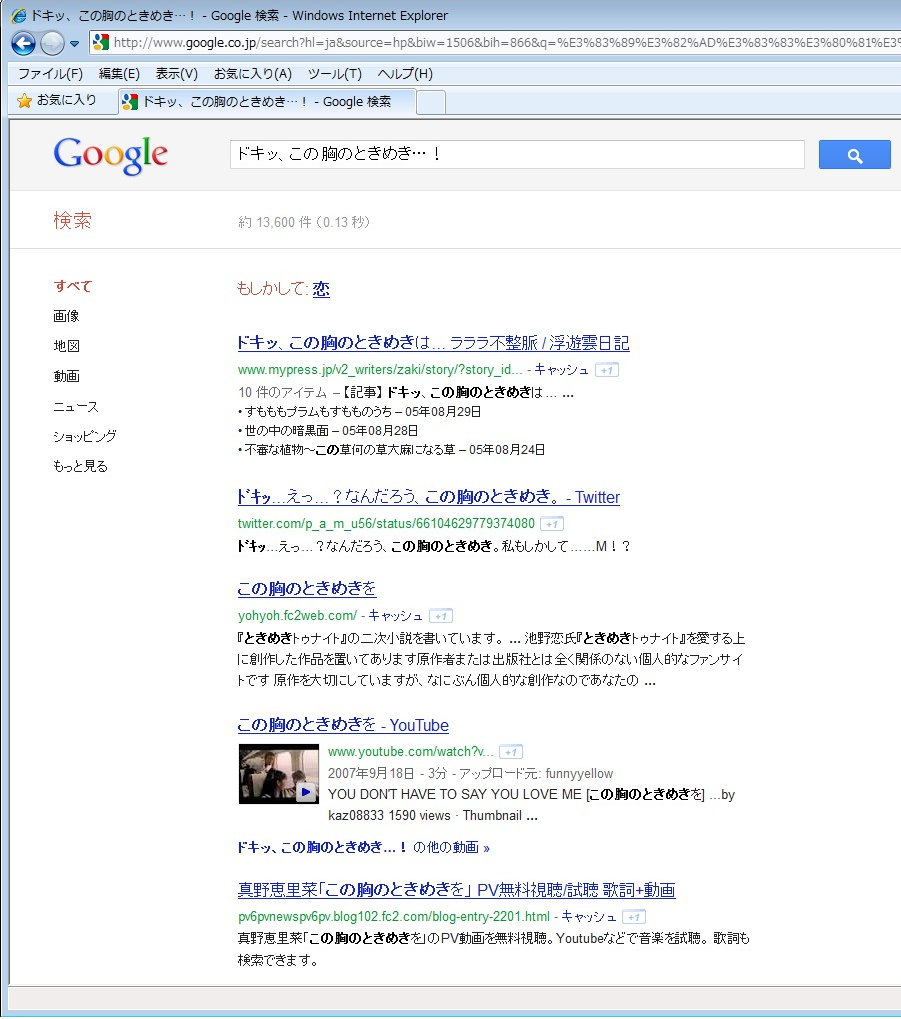The image size is (901, 1019).
Task: Click the Google logo
Action: pyautogui.click(x=110, y=155)
